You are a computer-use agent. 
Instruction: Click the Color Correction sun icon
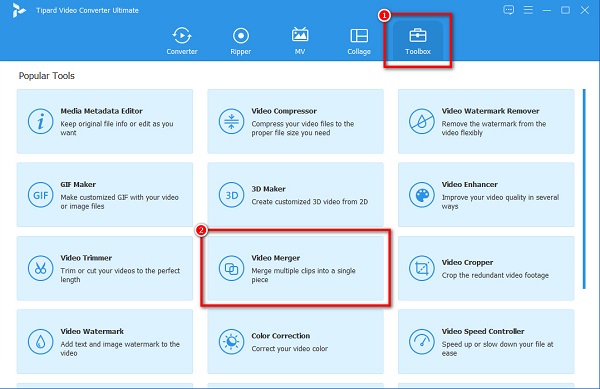coord(231,342)
